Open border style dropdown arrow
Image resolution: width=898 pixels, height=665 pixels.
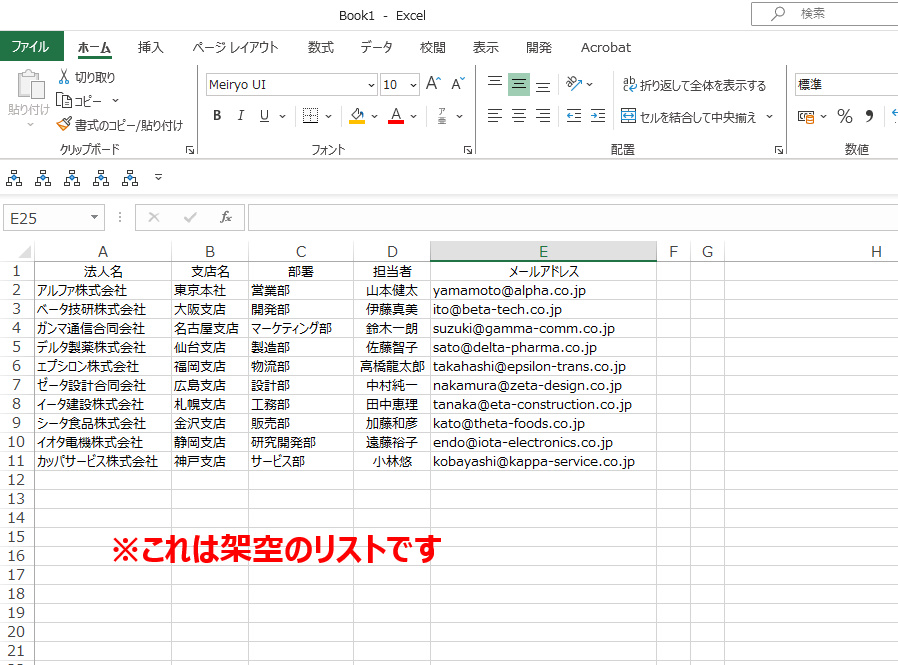pyautogui.click(x=328, y=116)
